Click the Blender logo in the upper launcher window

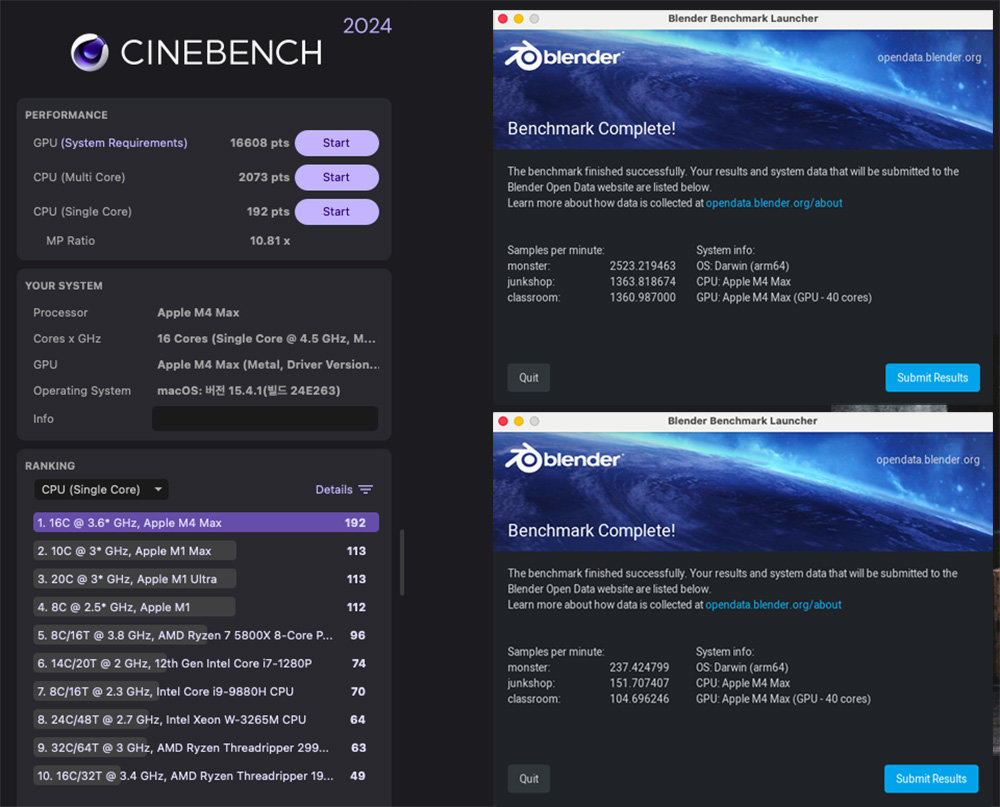[564, 57]
